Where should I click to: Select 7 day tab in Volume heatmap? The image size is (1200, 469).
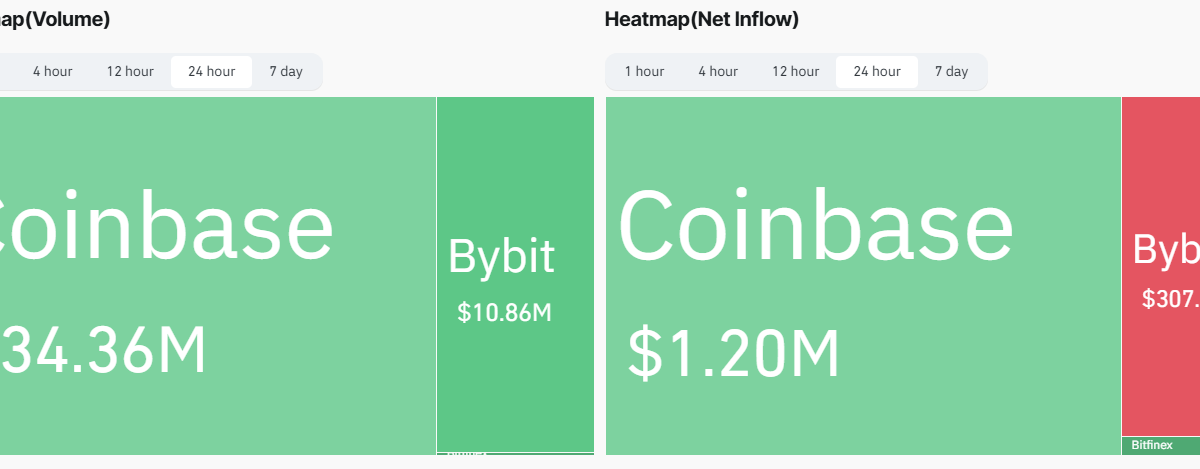(x=286, y=71)
